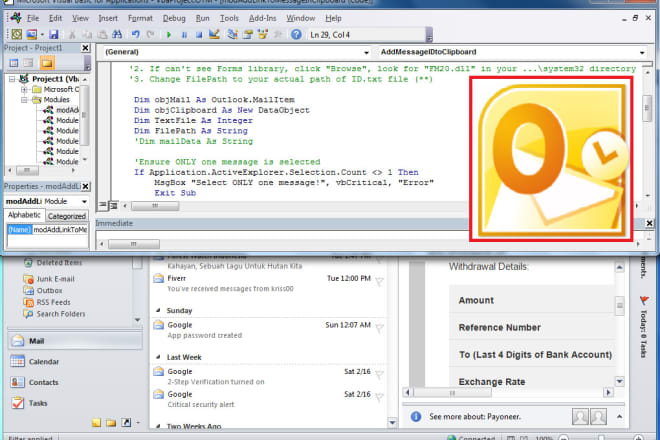Click Toggle Folders icon in Project panel
This screenshot has height=440, width=660.
click(x=47, y=63)
